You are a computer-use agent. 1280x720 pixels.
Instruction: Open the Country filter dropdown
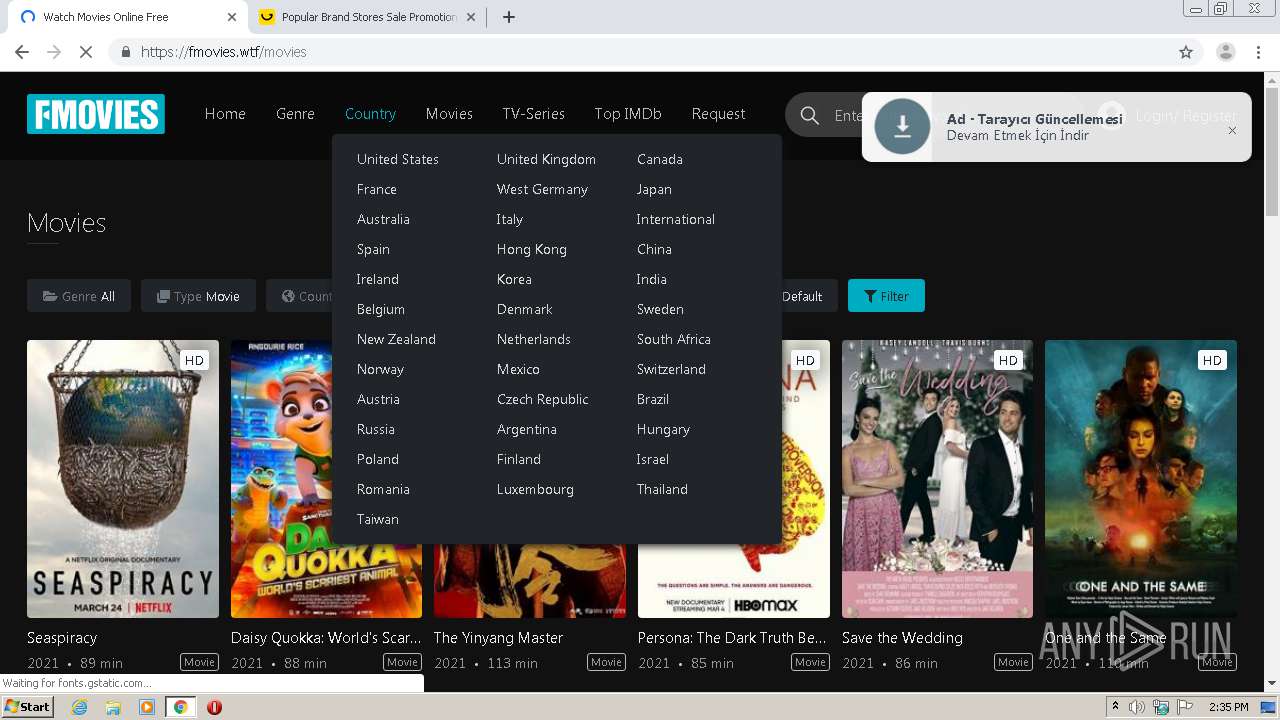point(300,296)
